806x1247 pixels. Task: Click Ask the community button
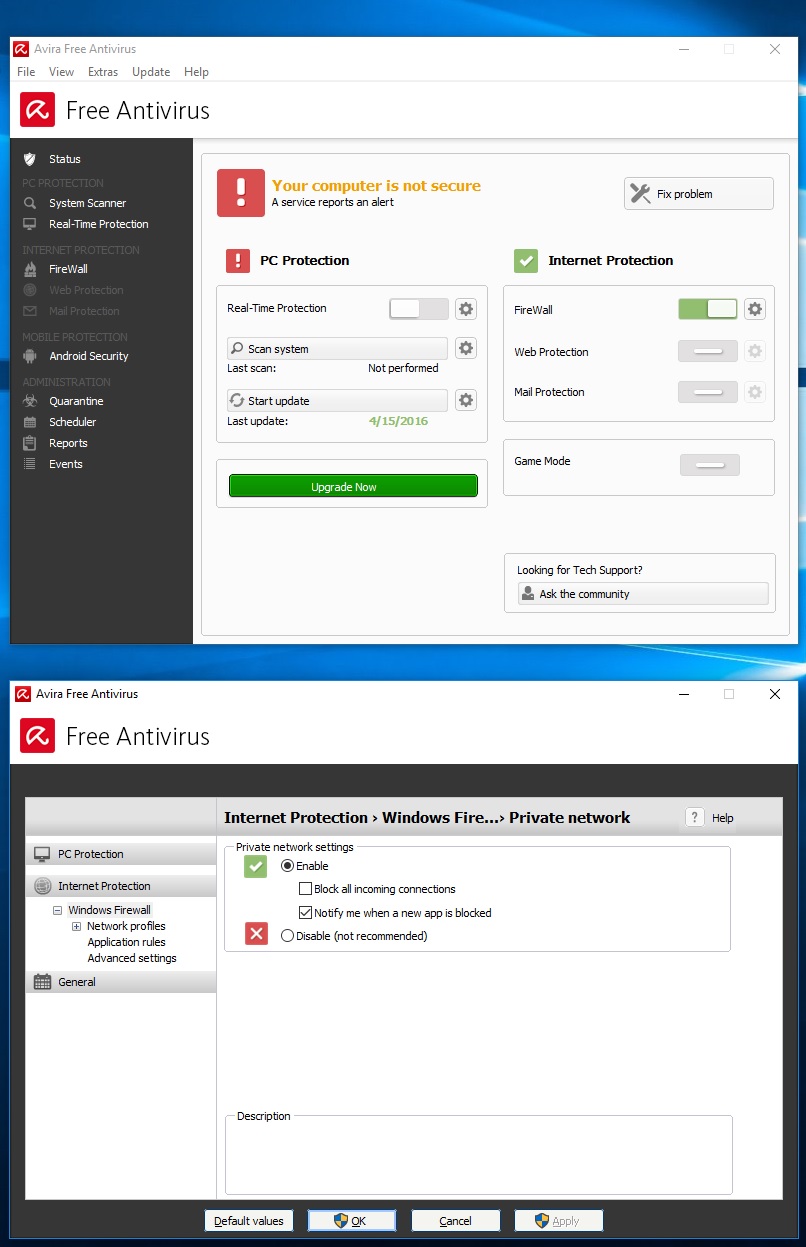coord(643,594)
